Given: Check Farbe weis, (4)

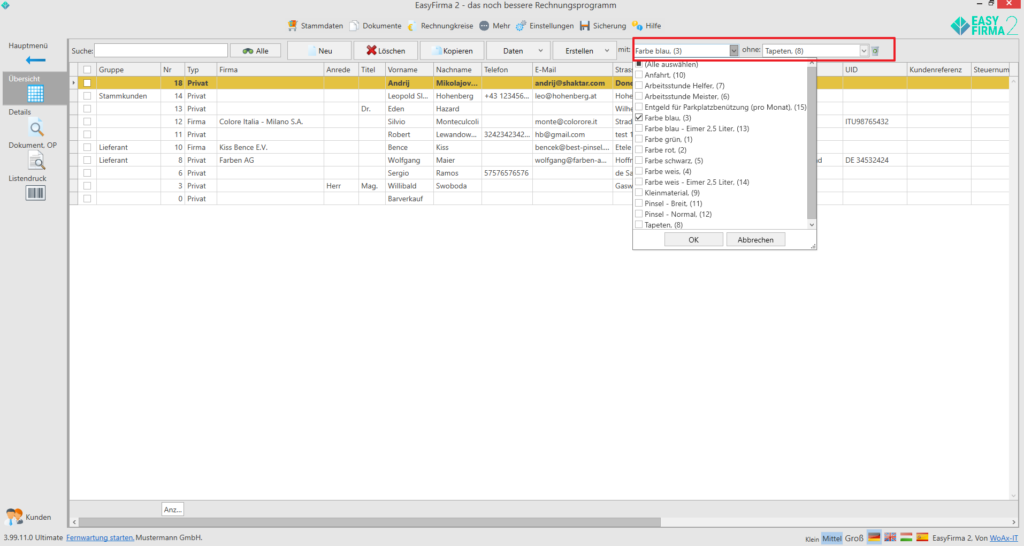Looking at the screenshot, I should click(x=639, y=171).
